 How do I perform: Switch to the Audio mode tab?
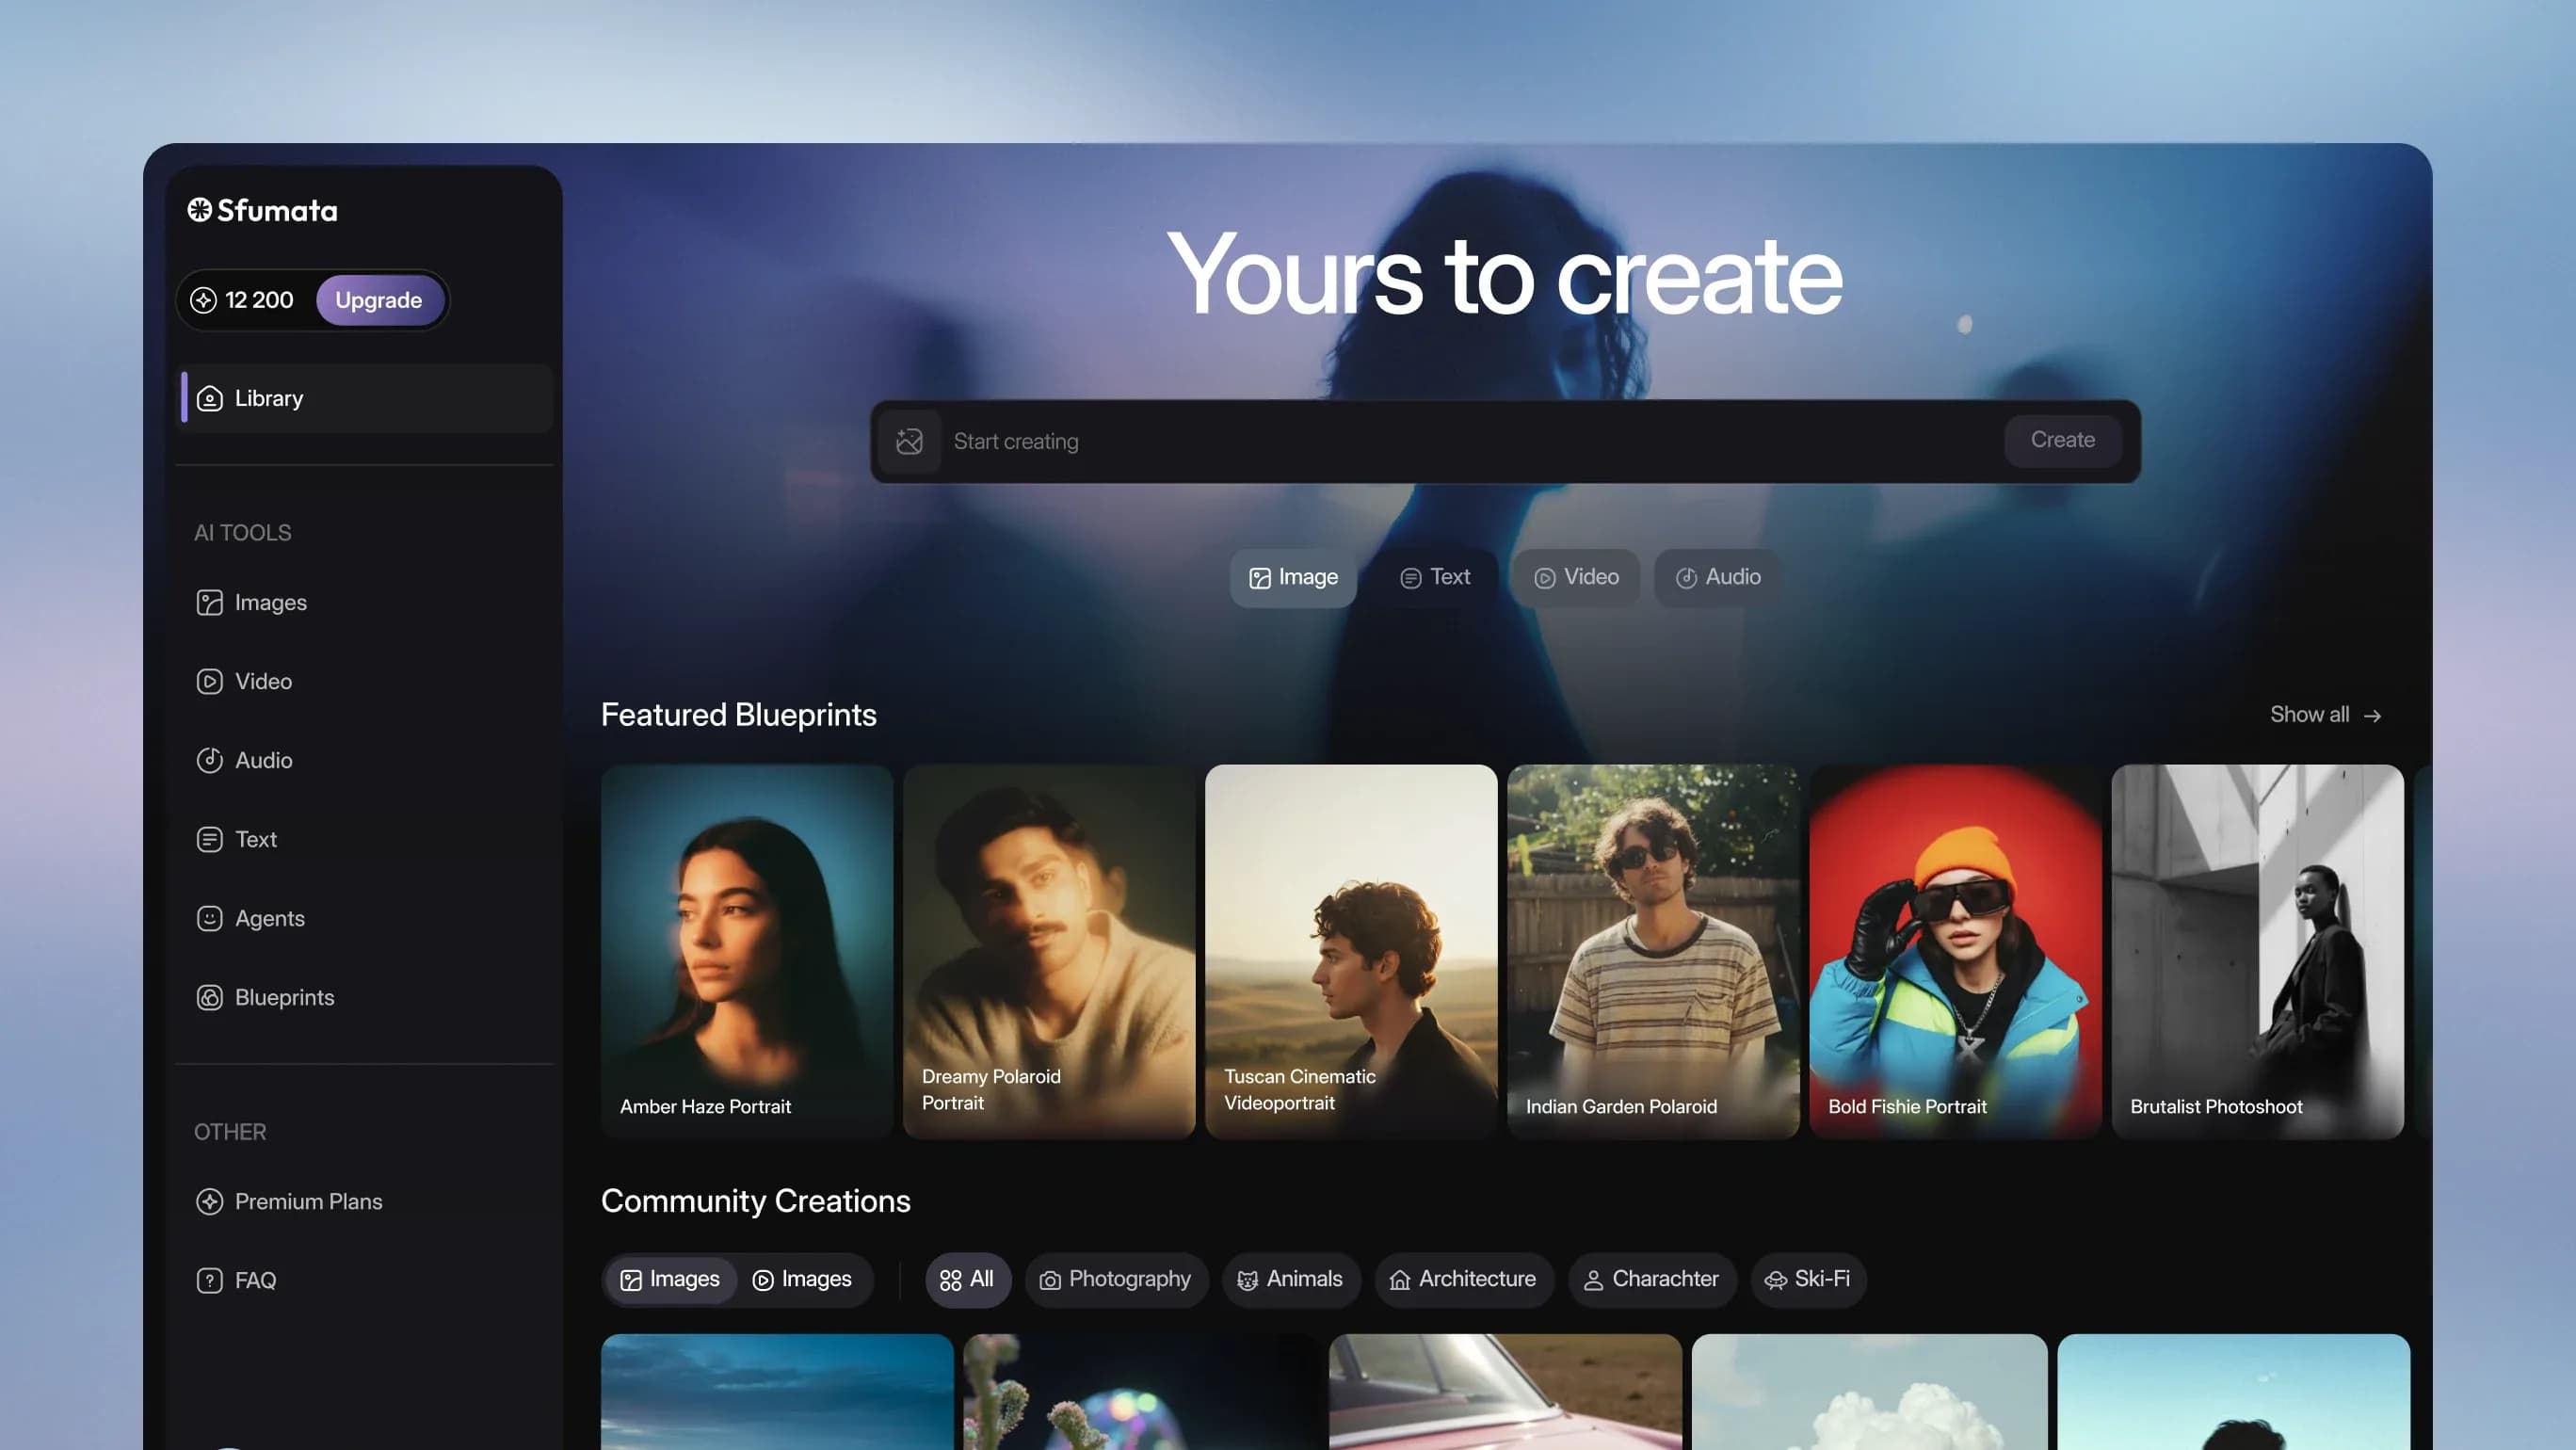coord(1718,577)
